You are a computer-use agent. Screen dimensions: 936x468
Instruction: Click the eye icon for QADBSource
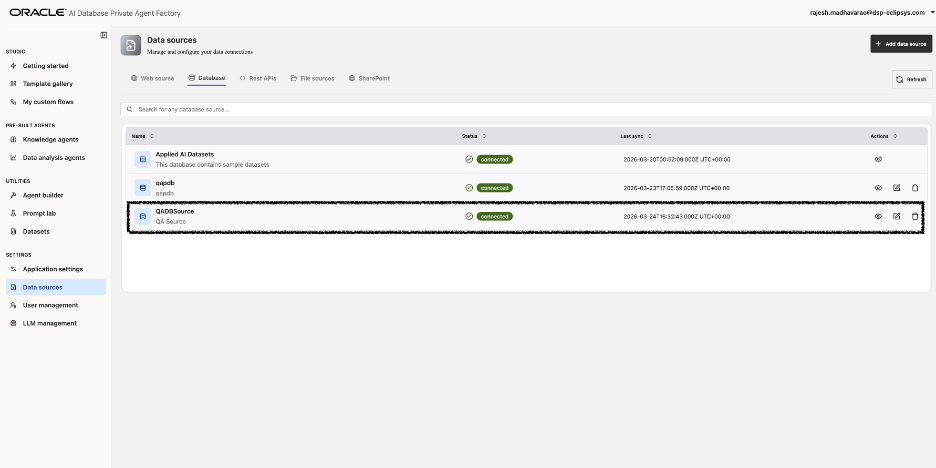878,216
